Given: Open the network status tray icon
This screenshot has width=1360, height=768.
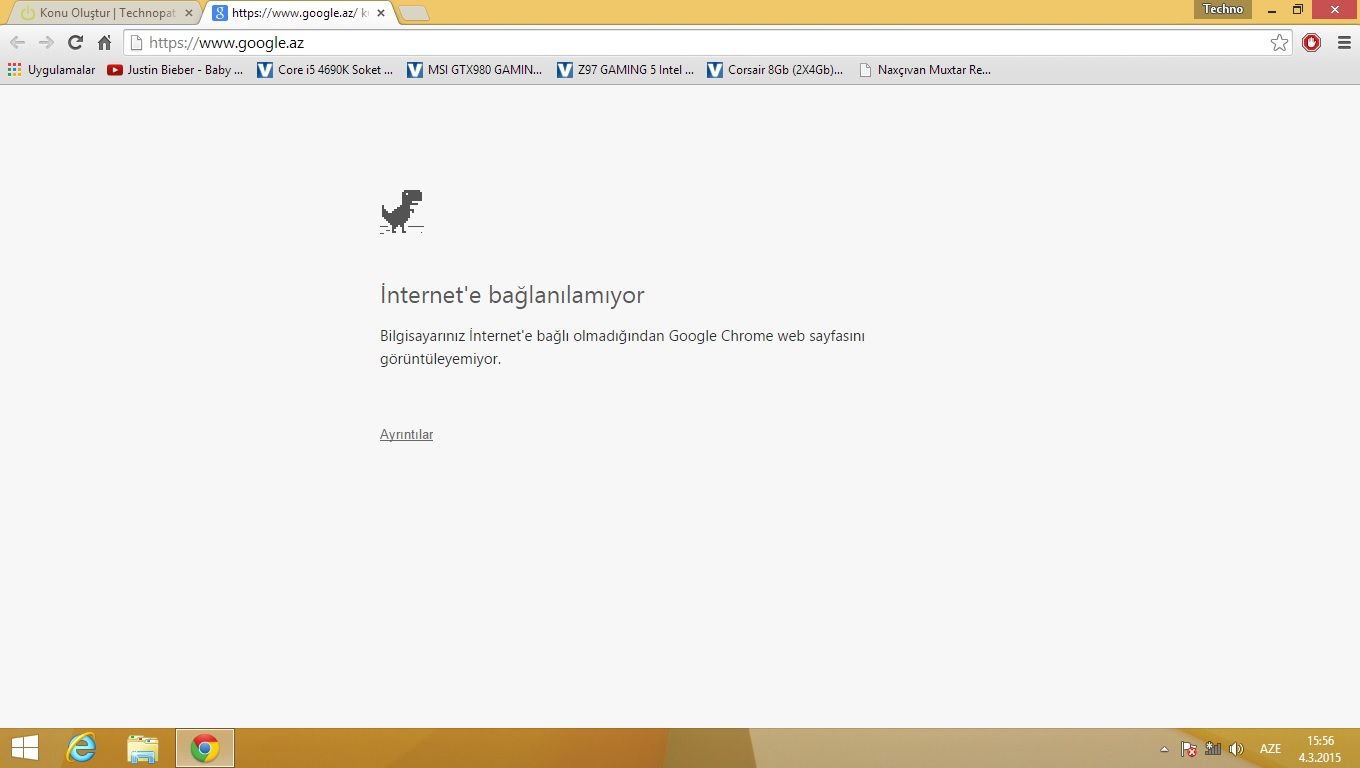Looking at the screenshot, I should [1212, 749].
